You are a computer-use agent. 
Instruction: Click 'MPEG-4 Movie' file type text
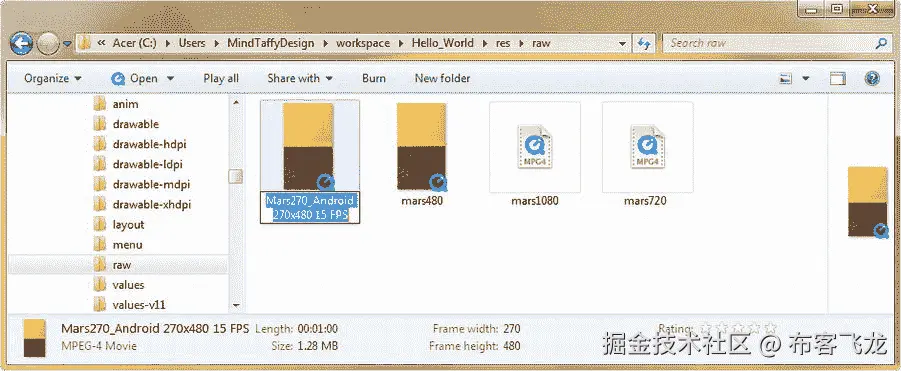[x=99, y=346]
